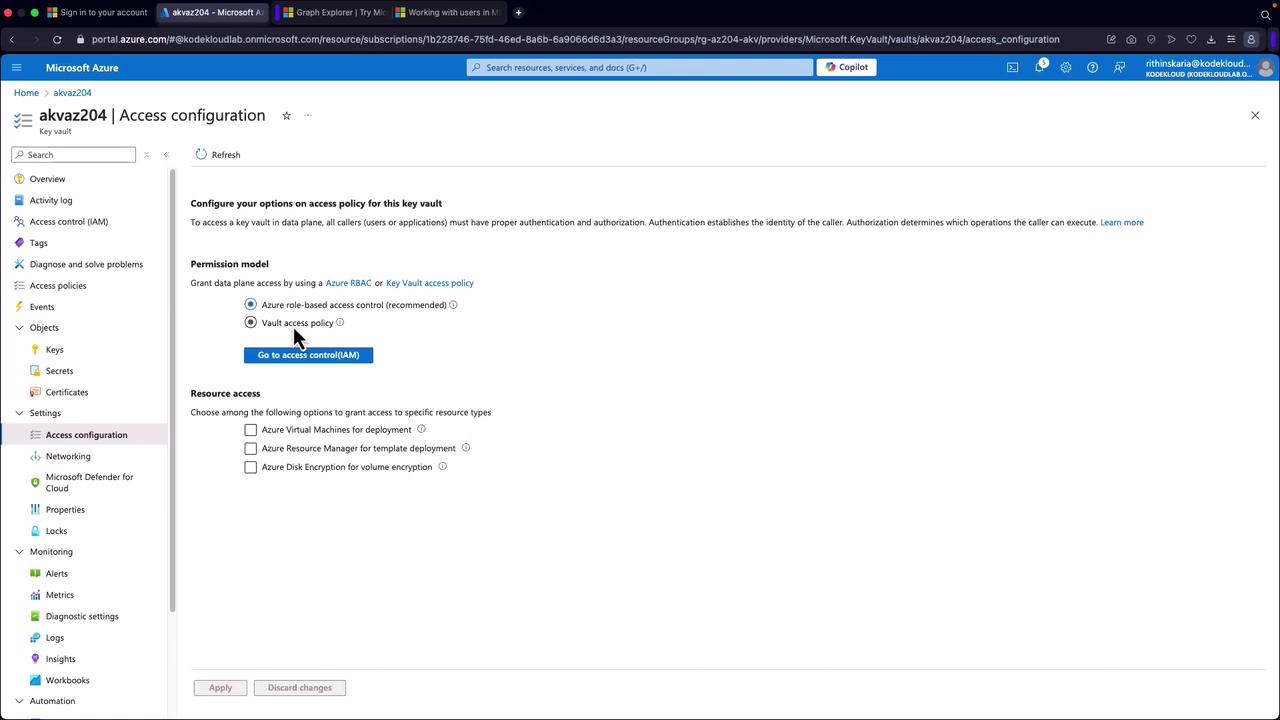Open the Azure portal hamburger menu
The height and width of the screenshot is (720, 1280).
point(16,67)
